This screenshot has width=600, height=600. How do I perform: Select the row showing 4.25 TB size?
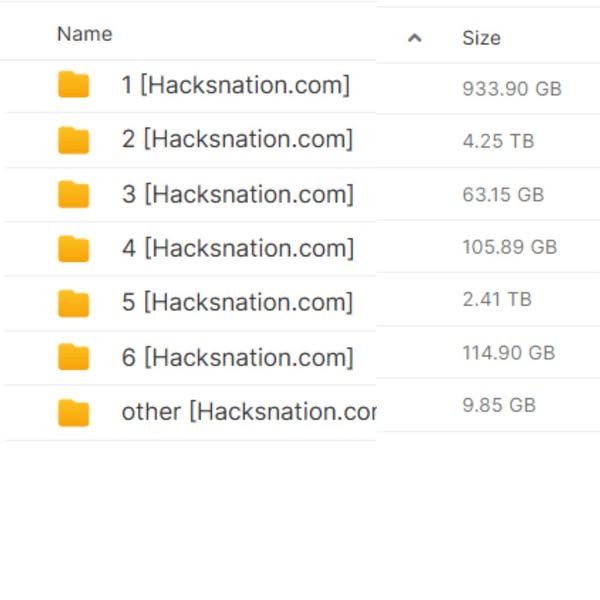[498, 141]
